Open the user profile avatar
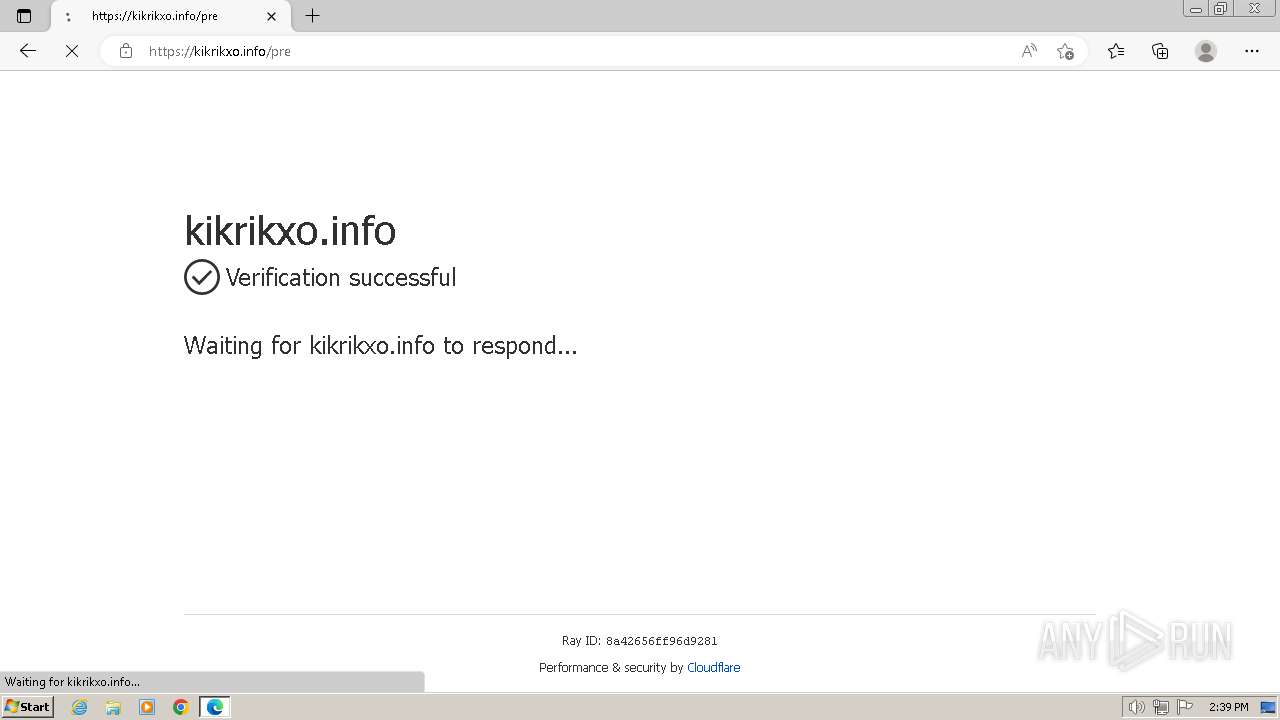 pyautogui.click(x=1206, y=51)
